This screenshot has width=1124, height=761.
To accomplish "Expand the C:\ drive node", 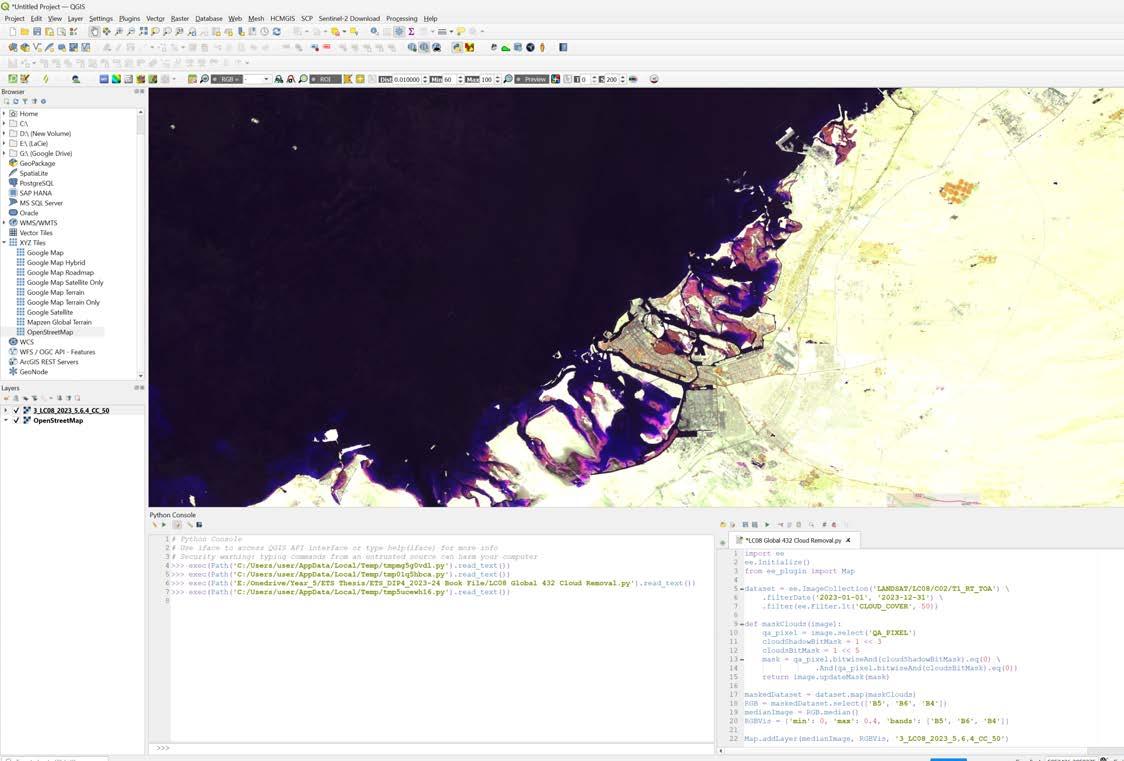I will (x=4, y=123).
